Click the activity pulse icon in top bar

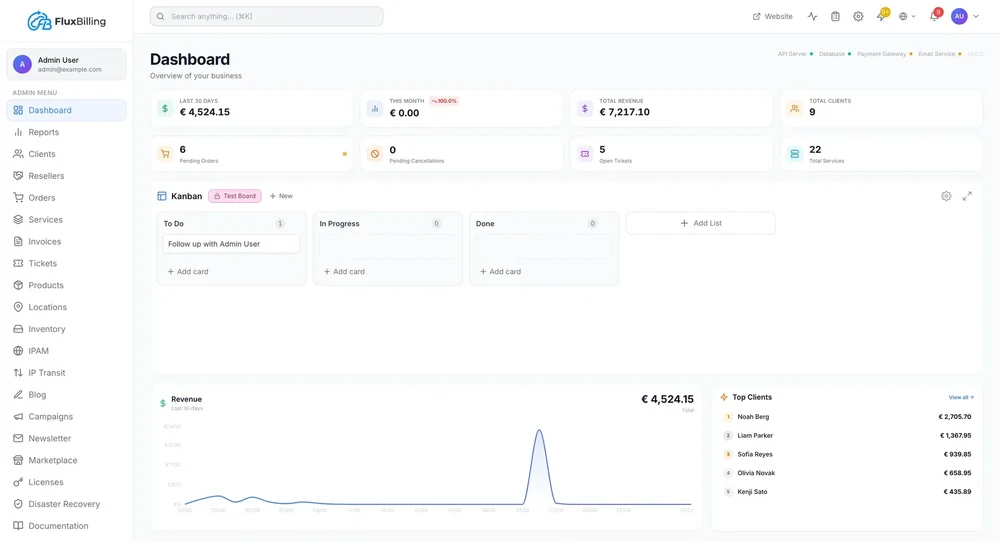[x=812, y=17]
